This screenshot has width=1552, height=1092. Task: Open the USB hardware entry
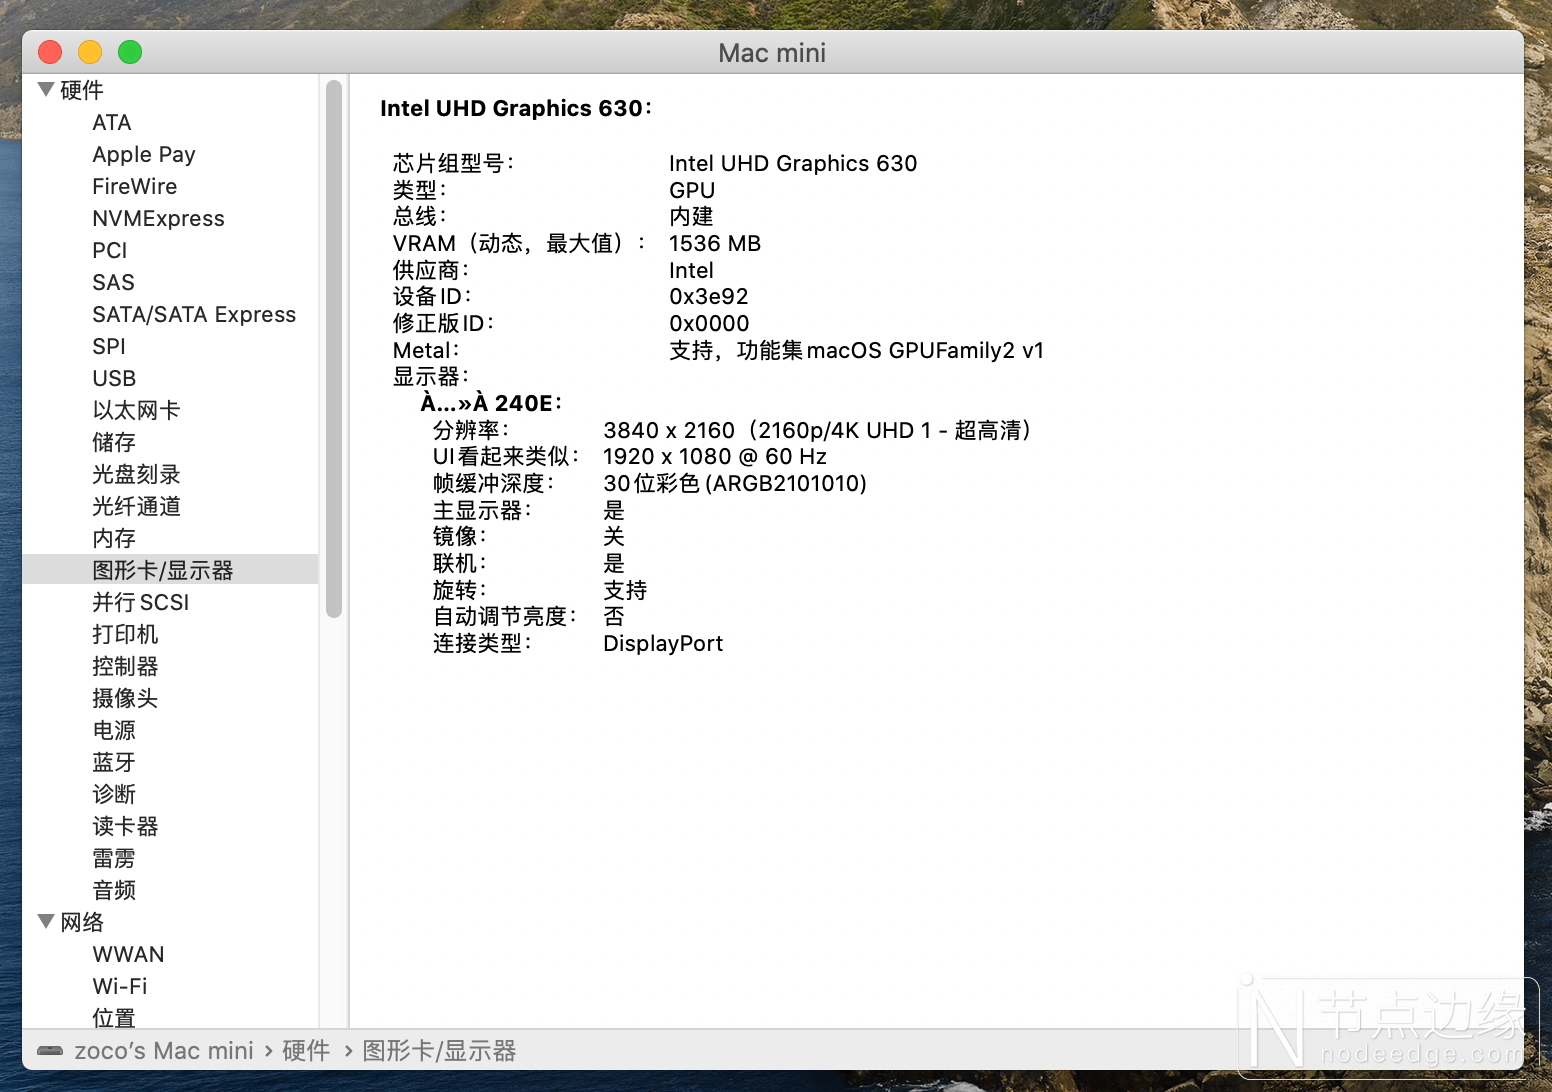[x=114, y=378]
